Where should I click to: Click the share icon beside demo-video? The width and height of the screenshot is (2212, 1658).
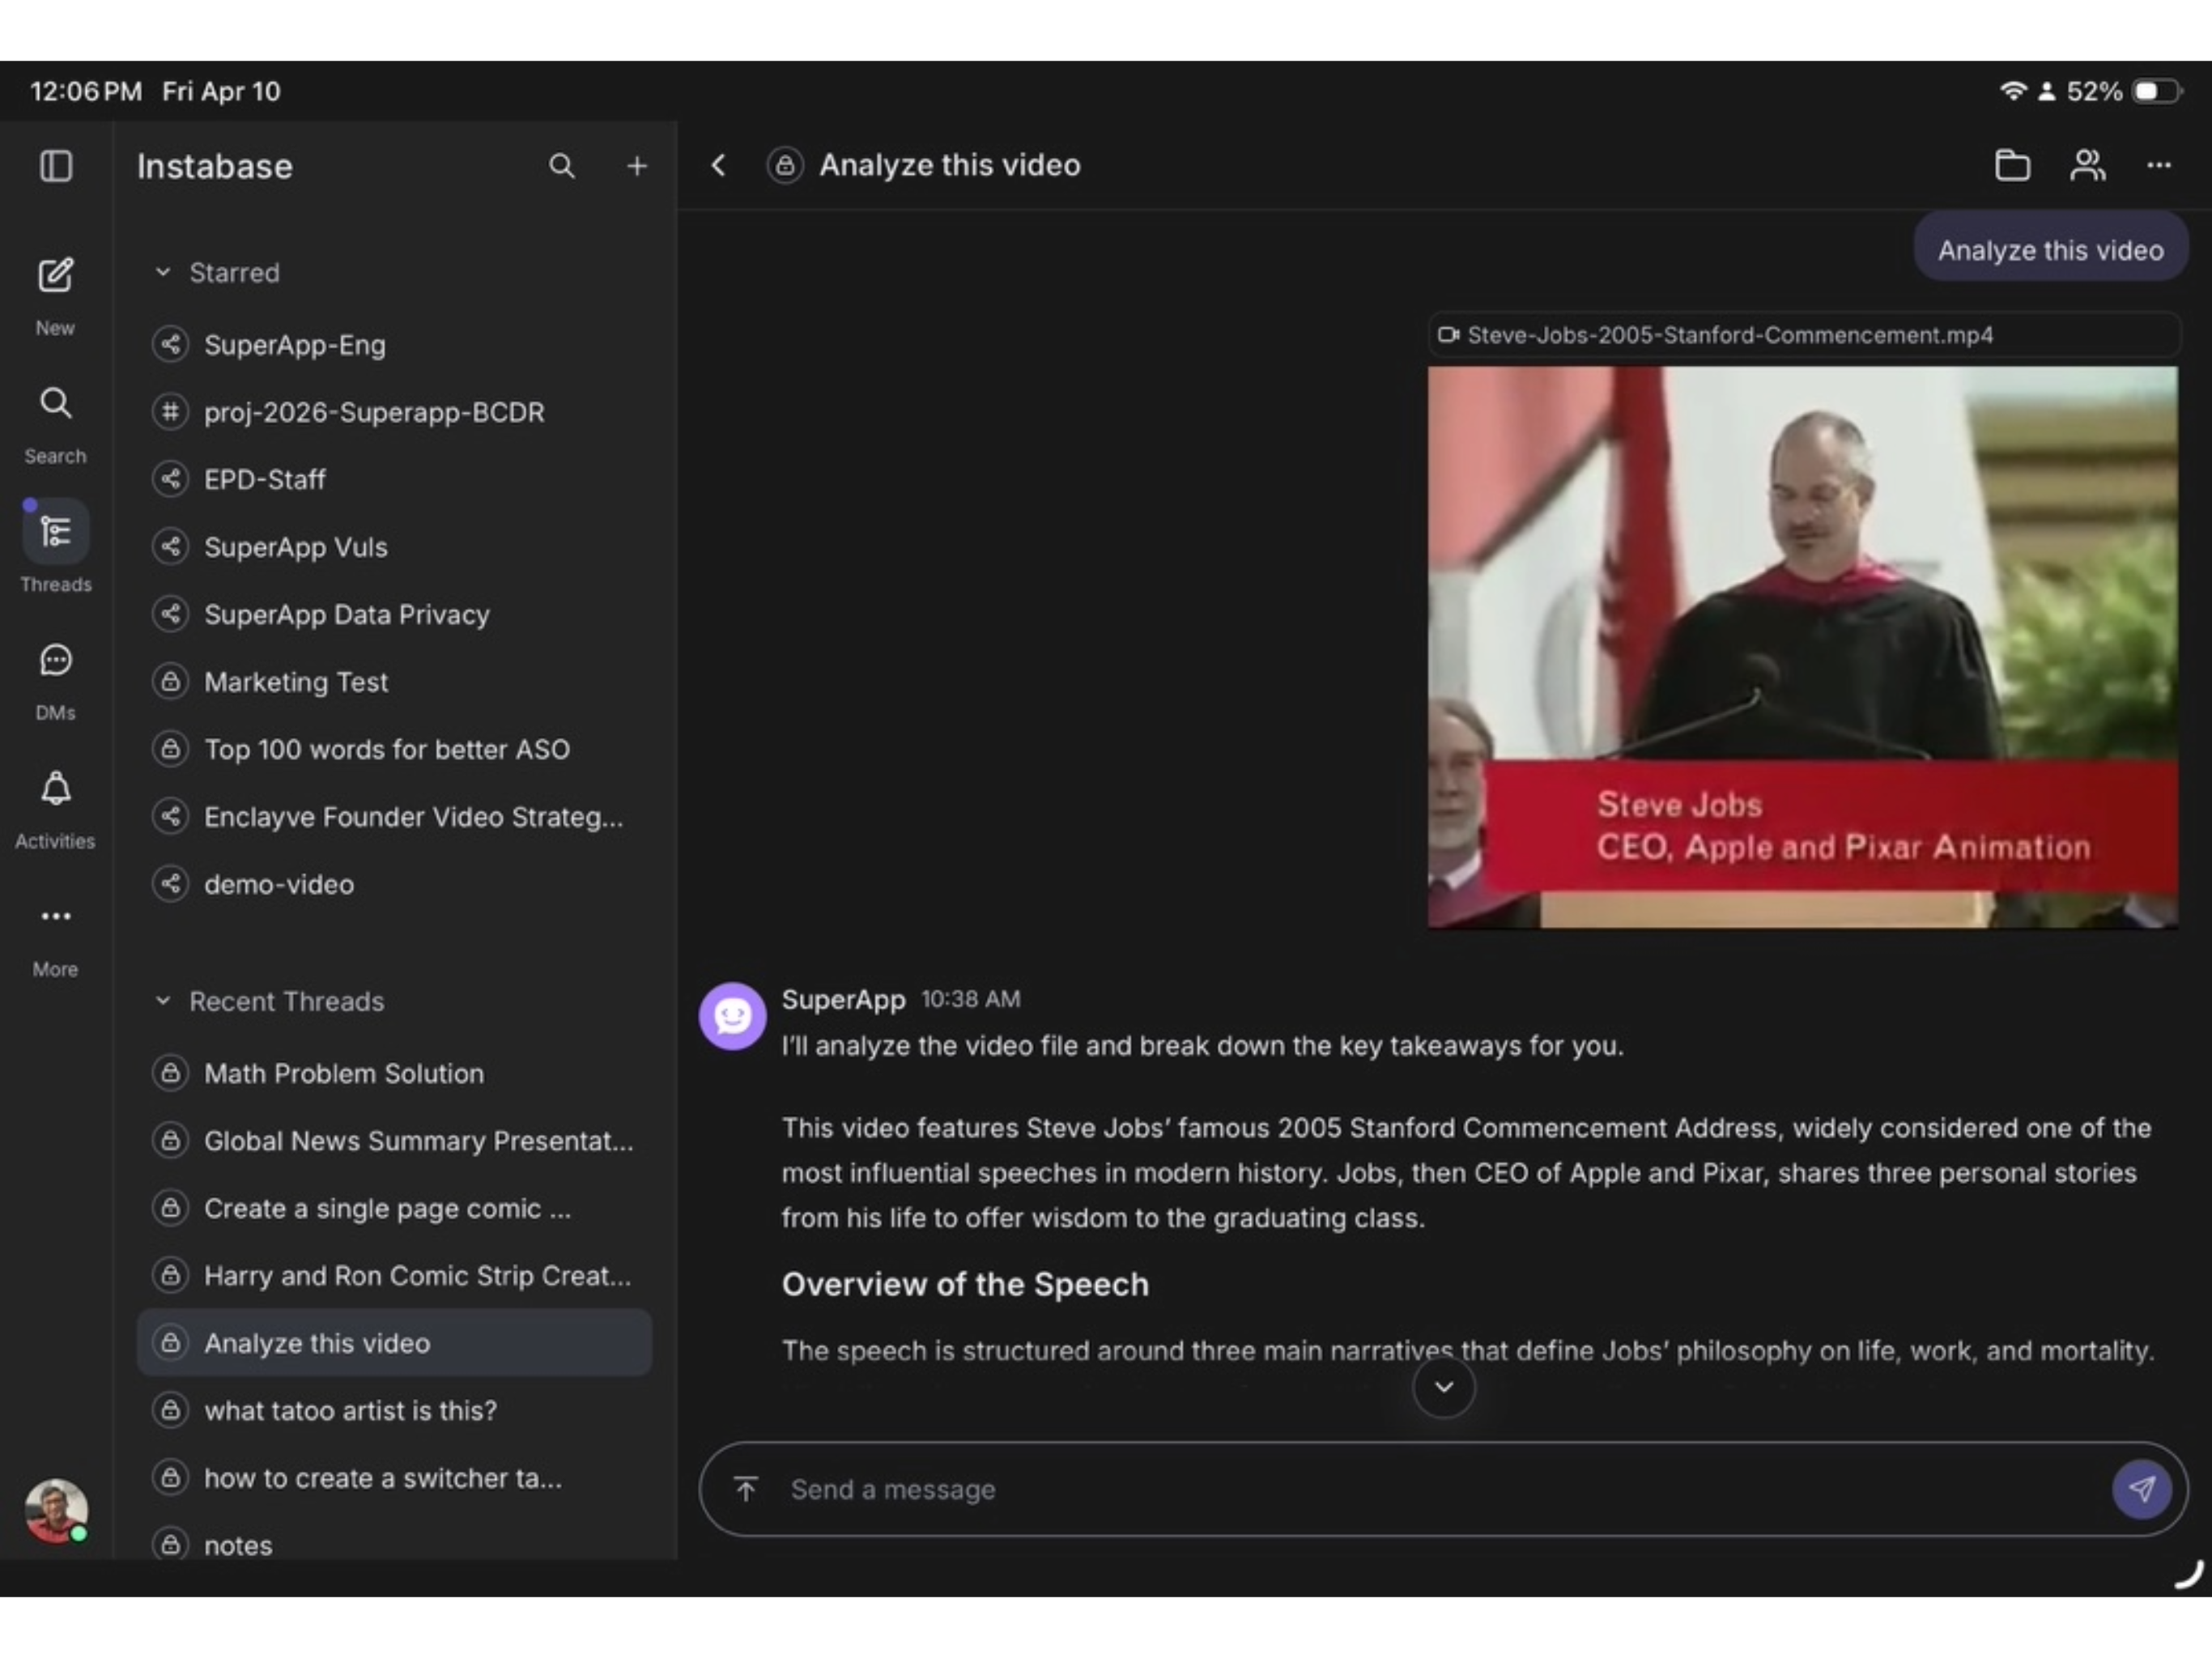click(171, 884)
